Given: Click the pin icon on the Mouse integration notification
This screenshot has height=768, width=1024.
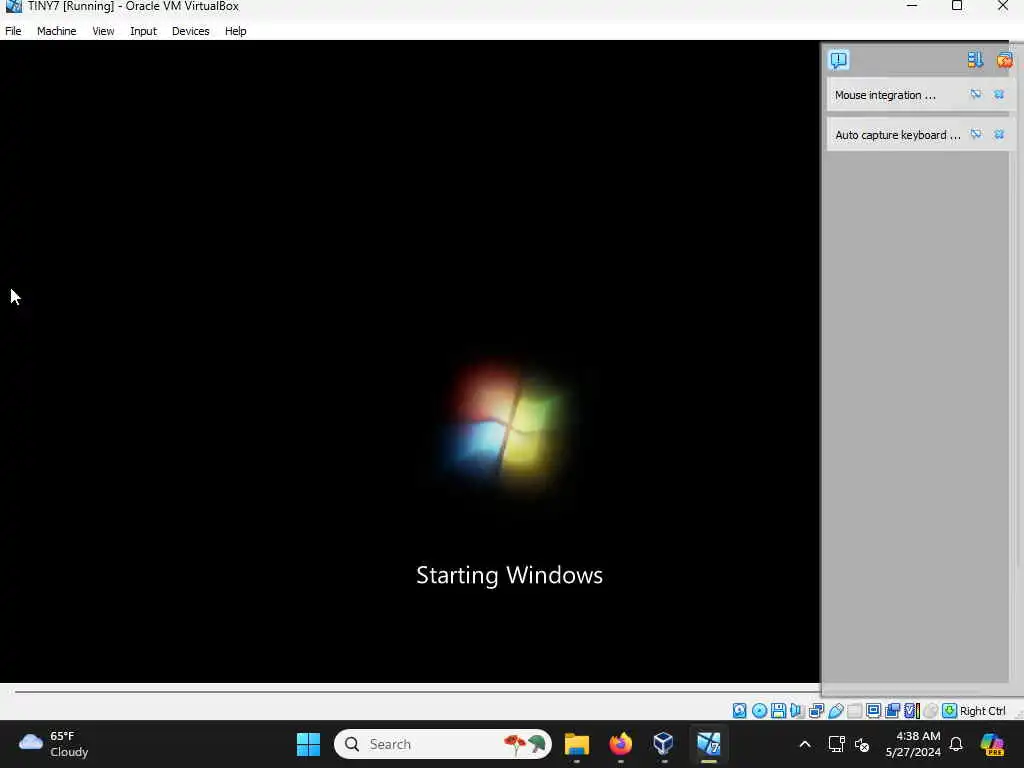Looking at the screenshot, I should [976, 95].
